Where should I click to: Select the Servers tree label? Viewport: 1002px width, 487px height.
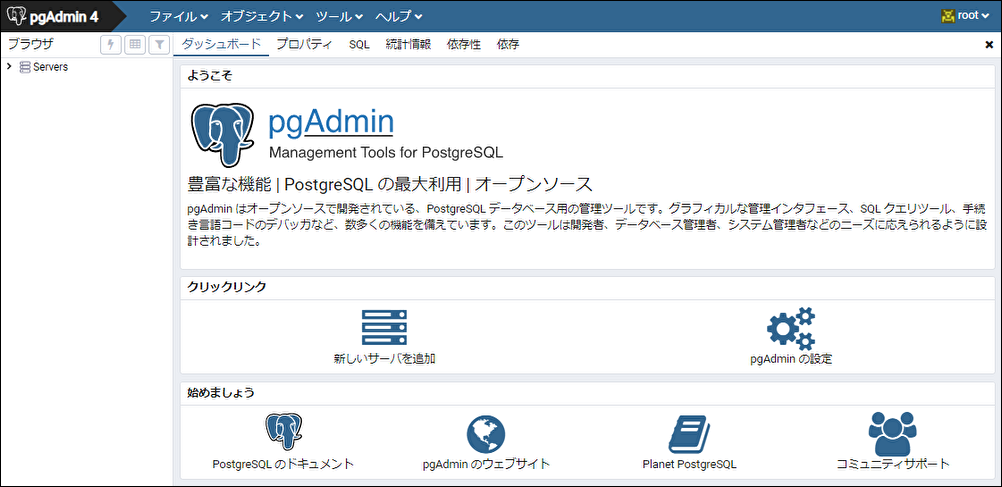click(x=50, y=66)
